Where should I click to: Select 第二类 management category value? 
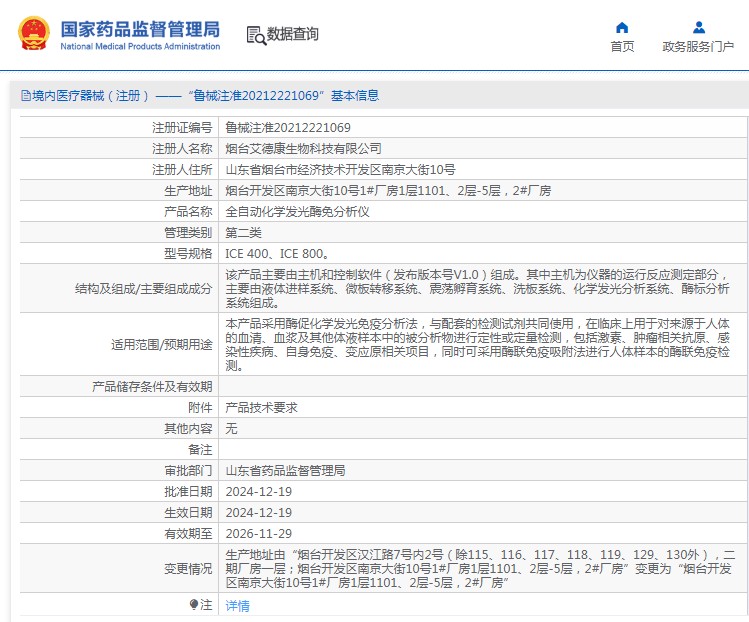click(244, 233)
